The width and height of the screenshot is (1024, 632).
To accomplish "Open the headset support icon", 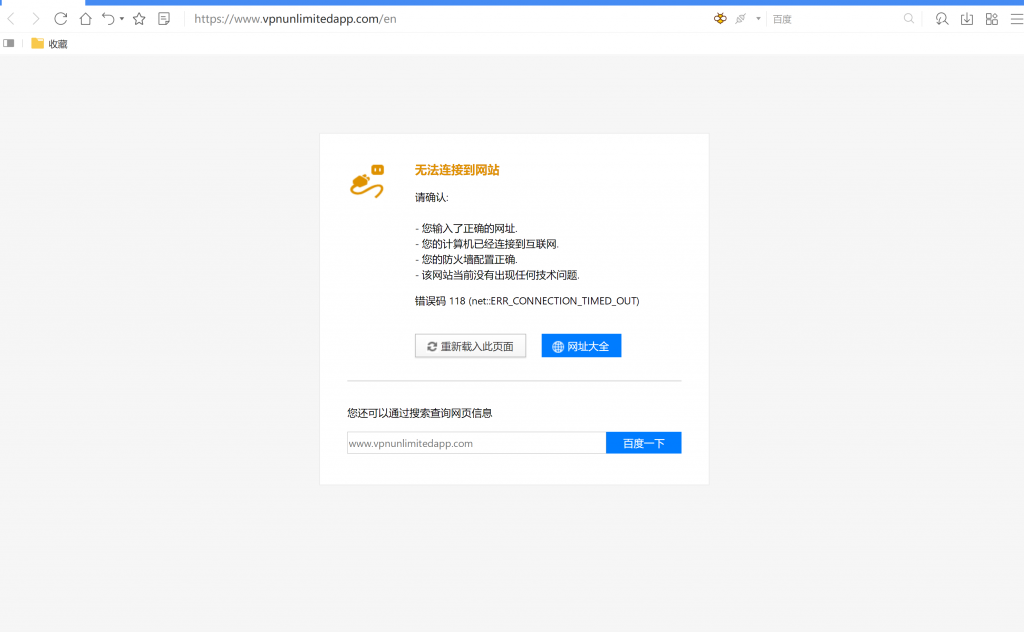I will pyautogui.click(x=942, y=19).
